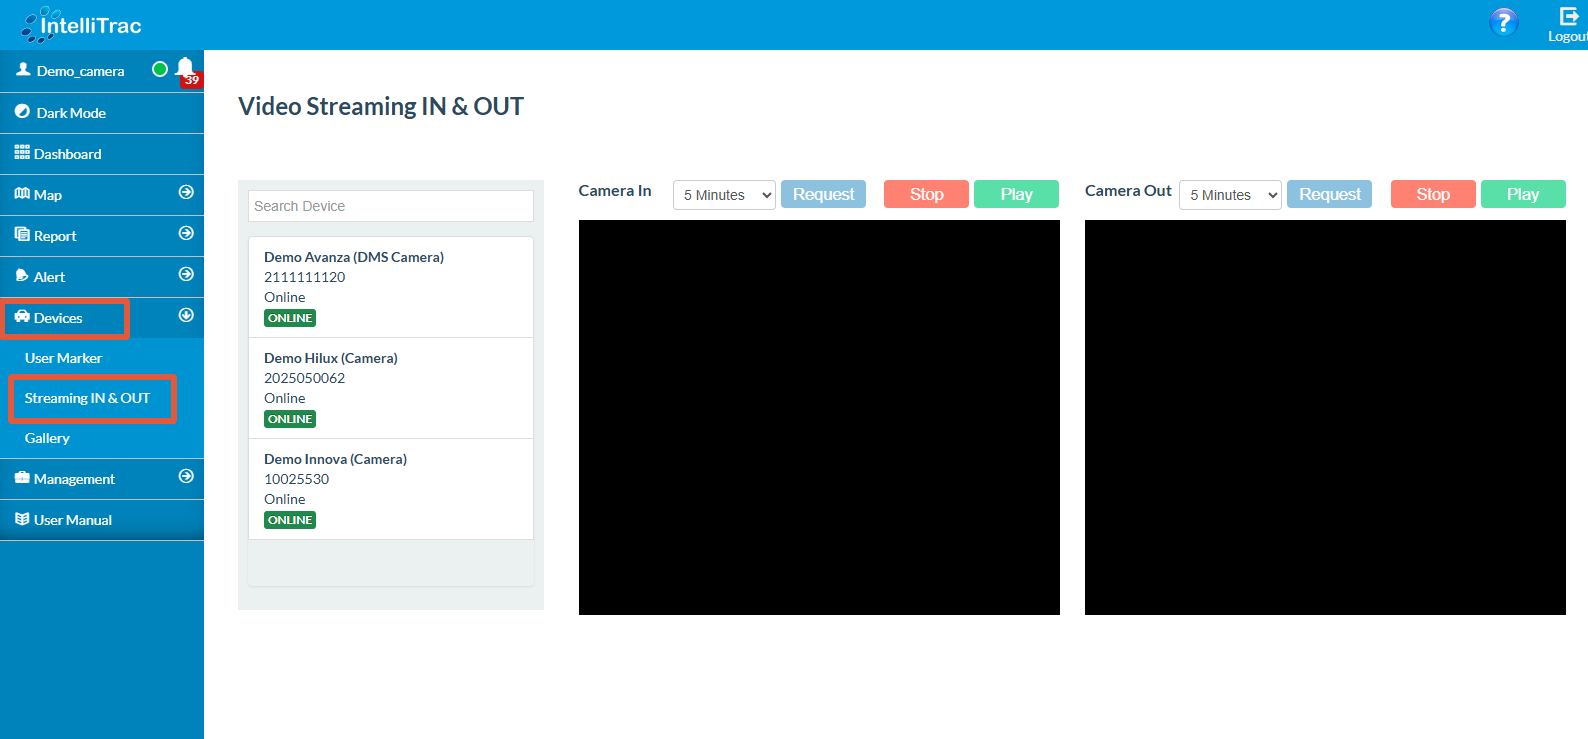Open the Gallery submenu item
The width and height of the screenshot is (1588, 739).
47,438
